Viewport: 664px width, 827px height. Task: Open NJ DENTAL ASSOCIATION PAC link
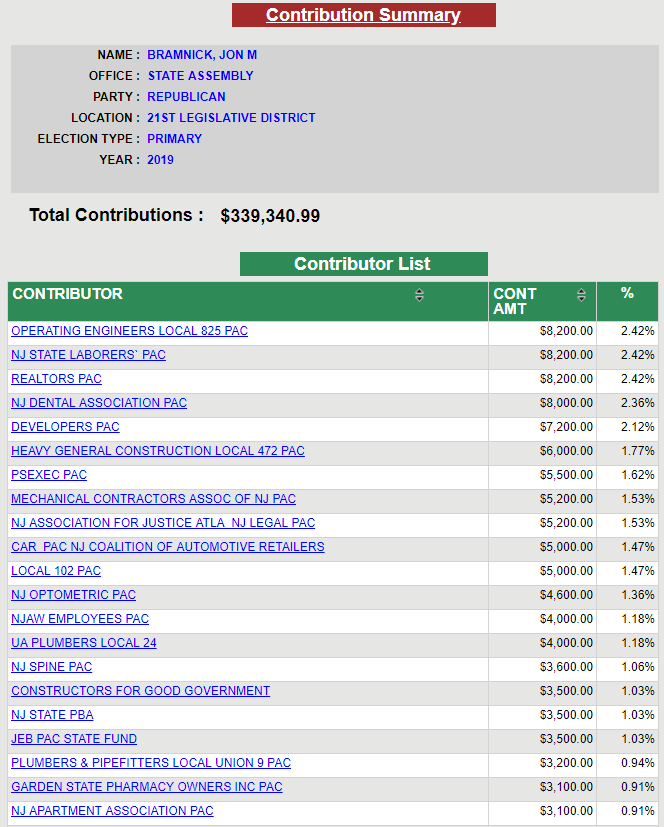(99, 403)
